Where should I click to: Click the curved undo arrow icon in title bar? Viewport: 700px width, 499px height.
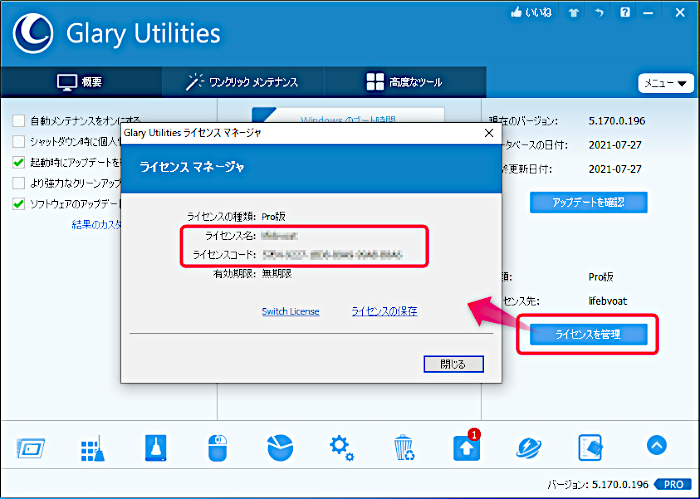600,12
